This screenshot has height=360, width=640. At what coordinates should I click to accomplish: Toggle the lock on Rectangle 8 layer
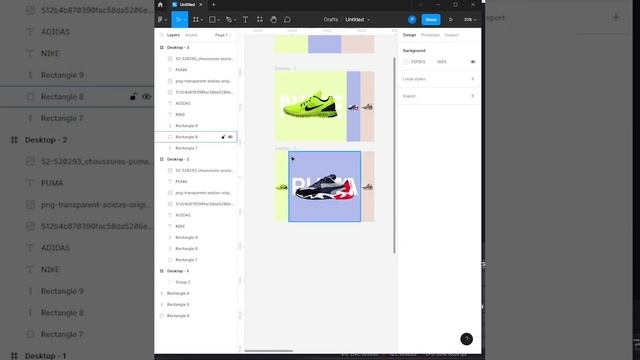point(223,137)
